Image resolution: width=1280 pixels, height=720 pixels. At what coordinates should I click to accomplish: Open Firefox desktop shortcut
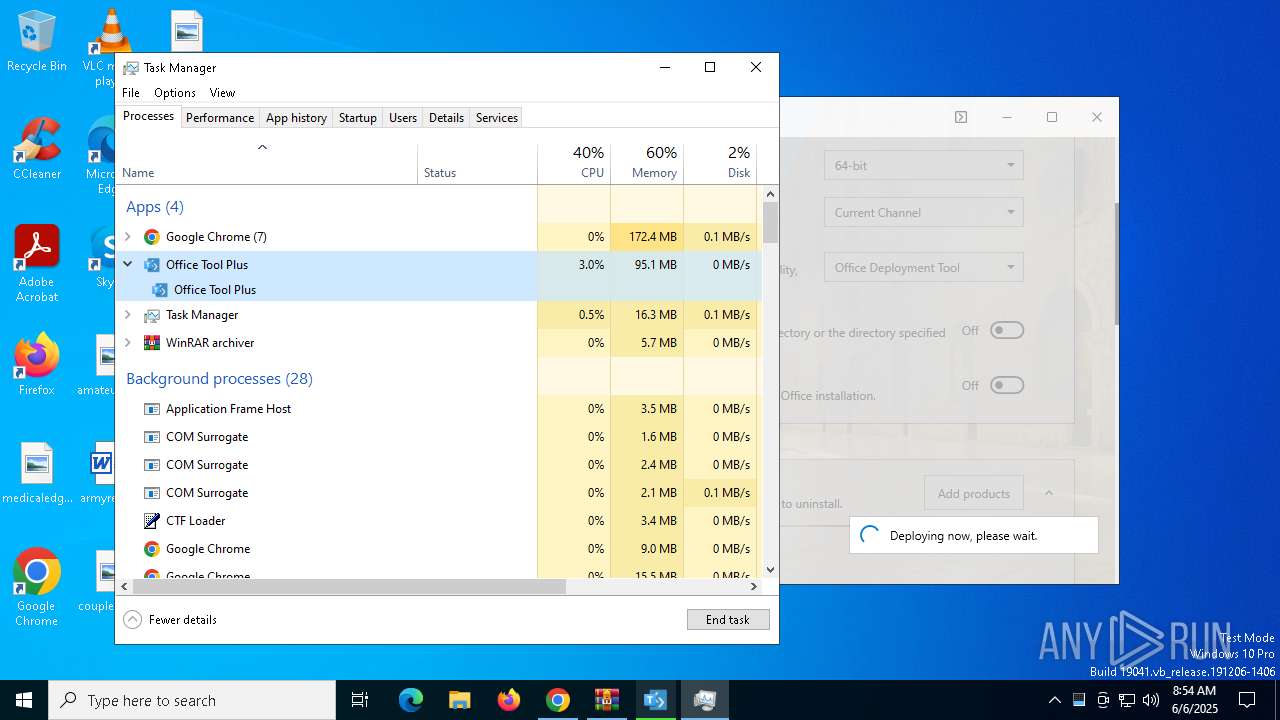[x=37, y=365]
